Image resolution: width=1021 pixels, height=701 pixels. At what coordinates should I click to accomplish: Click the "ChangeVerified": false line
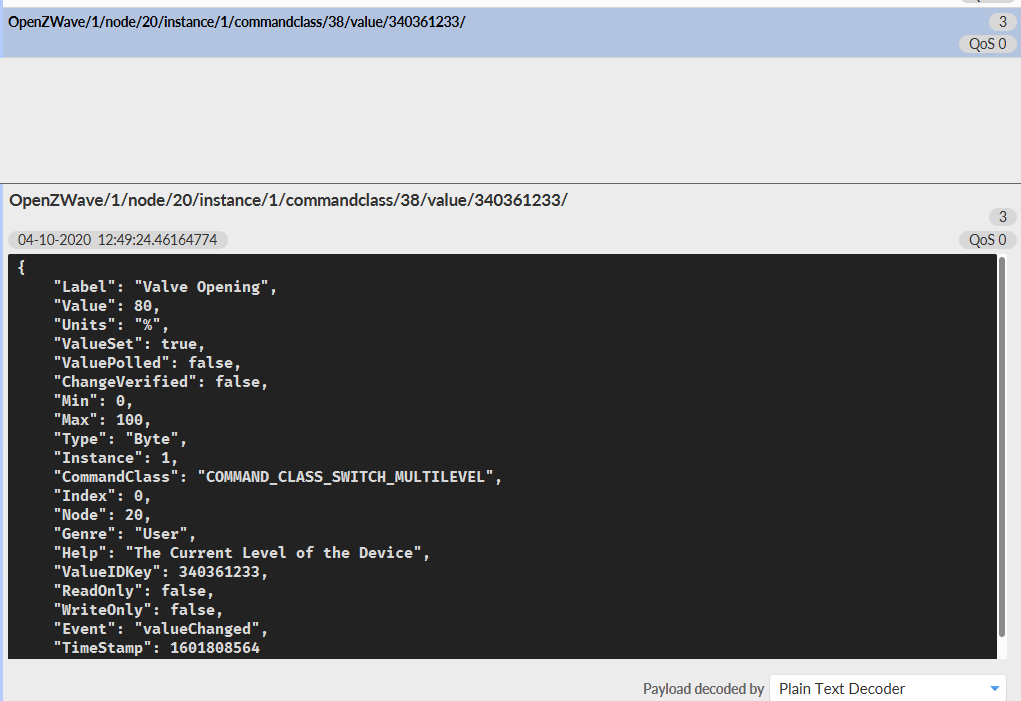pyautogui.click(x=161, y=382)
